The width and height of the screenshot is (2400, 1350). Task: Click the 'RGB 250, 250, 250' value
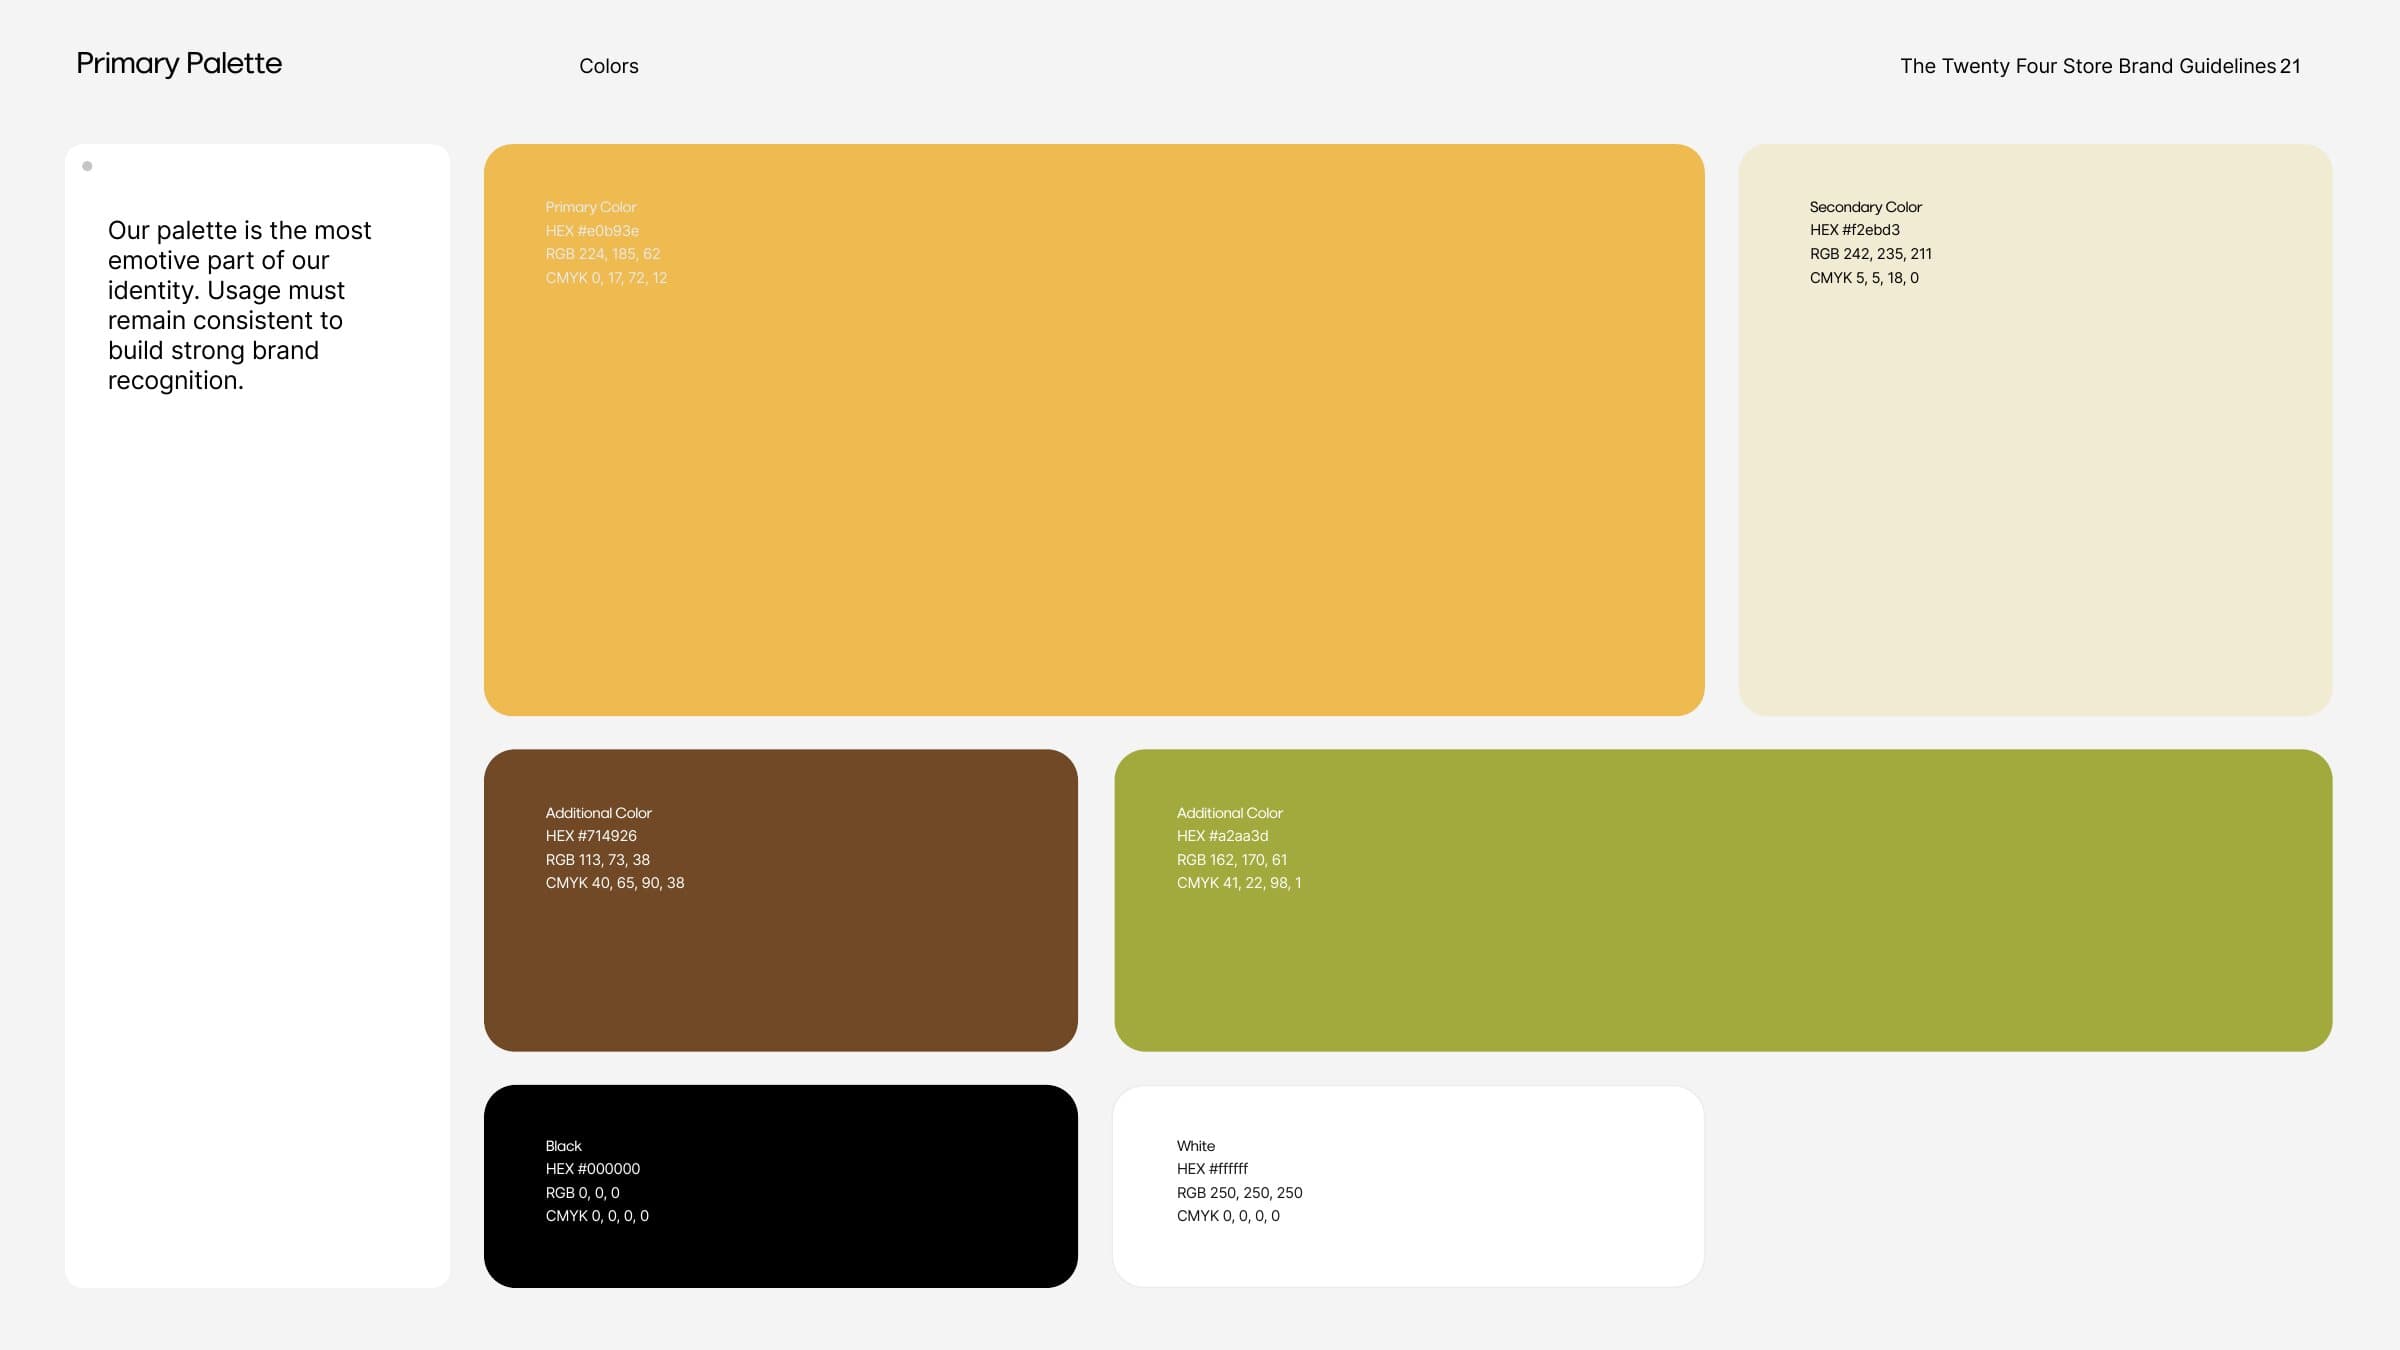pos(1240,1193)
